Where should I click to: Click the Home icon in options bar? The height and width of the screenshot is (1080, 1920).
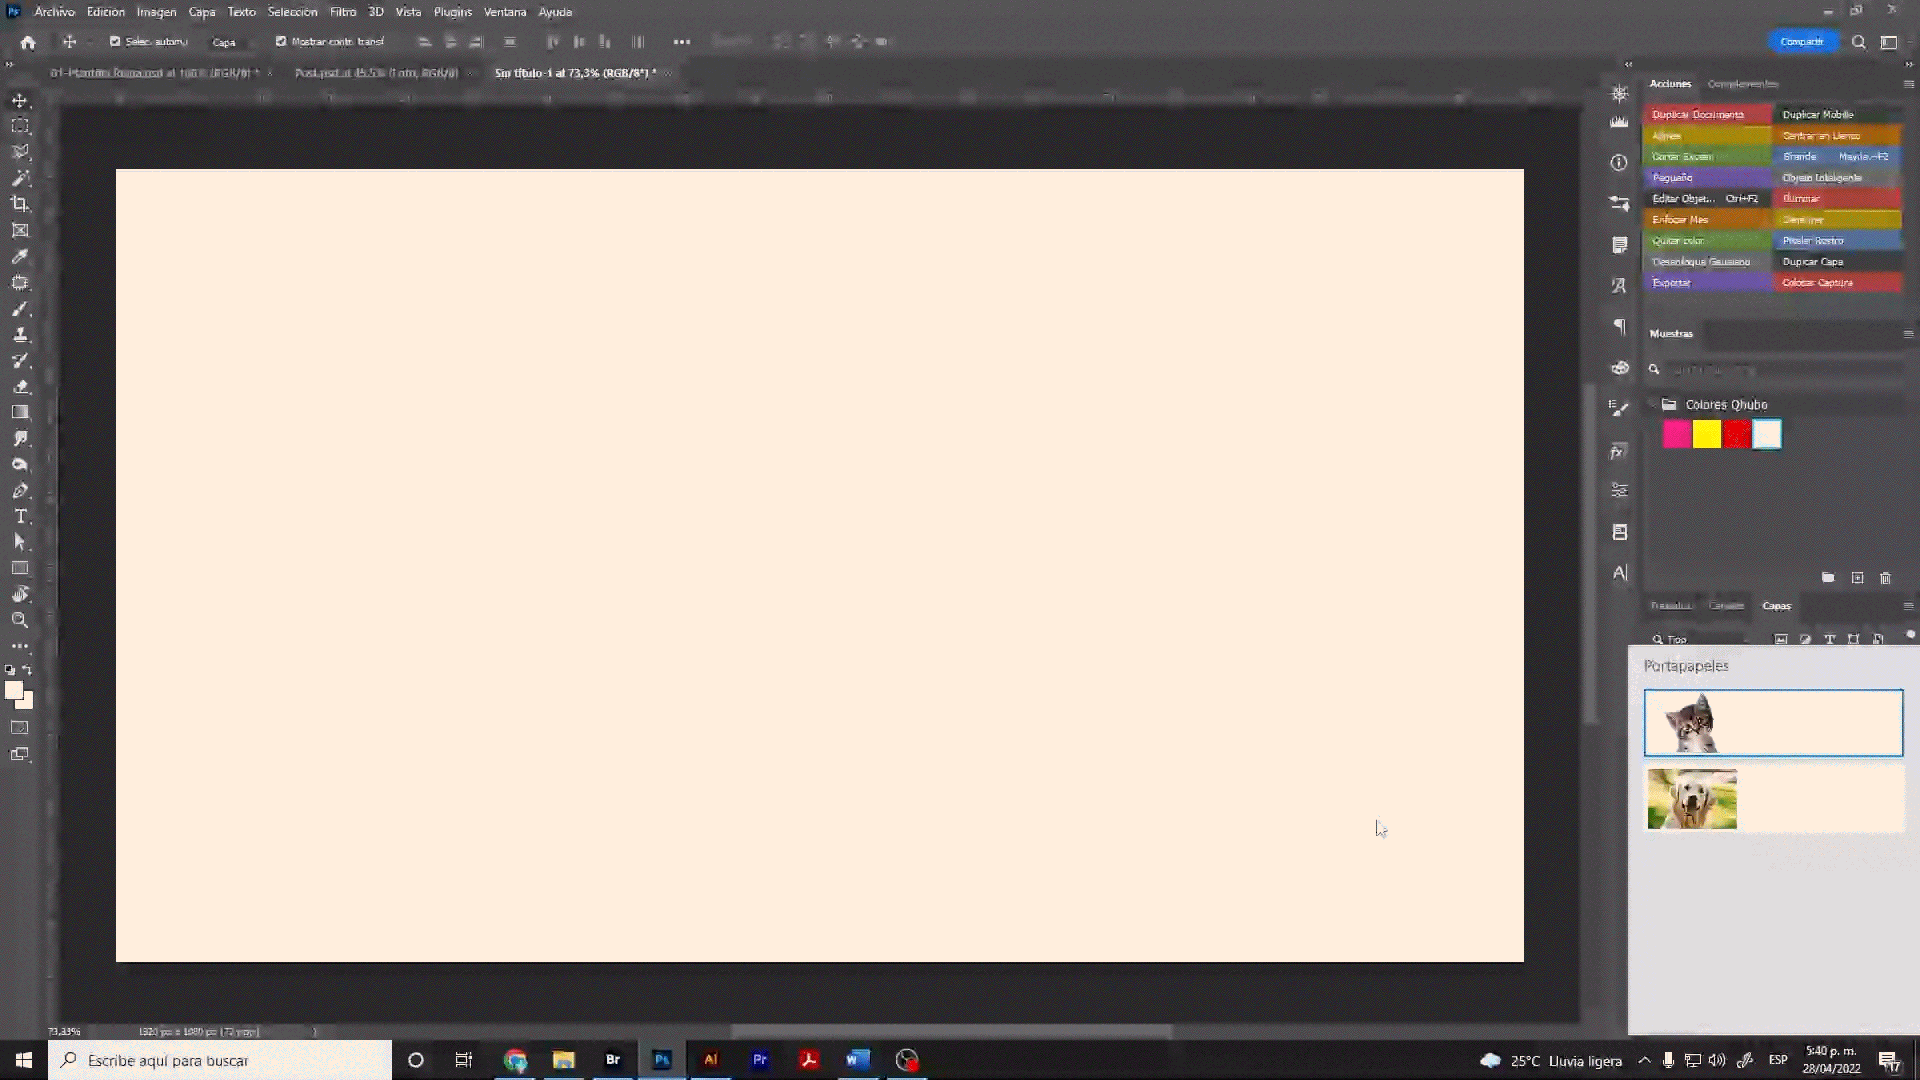[28, 42]
